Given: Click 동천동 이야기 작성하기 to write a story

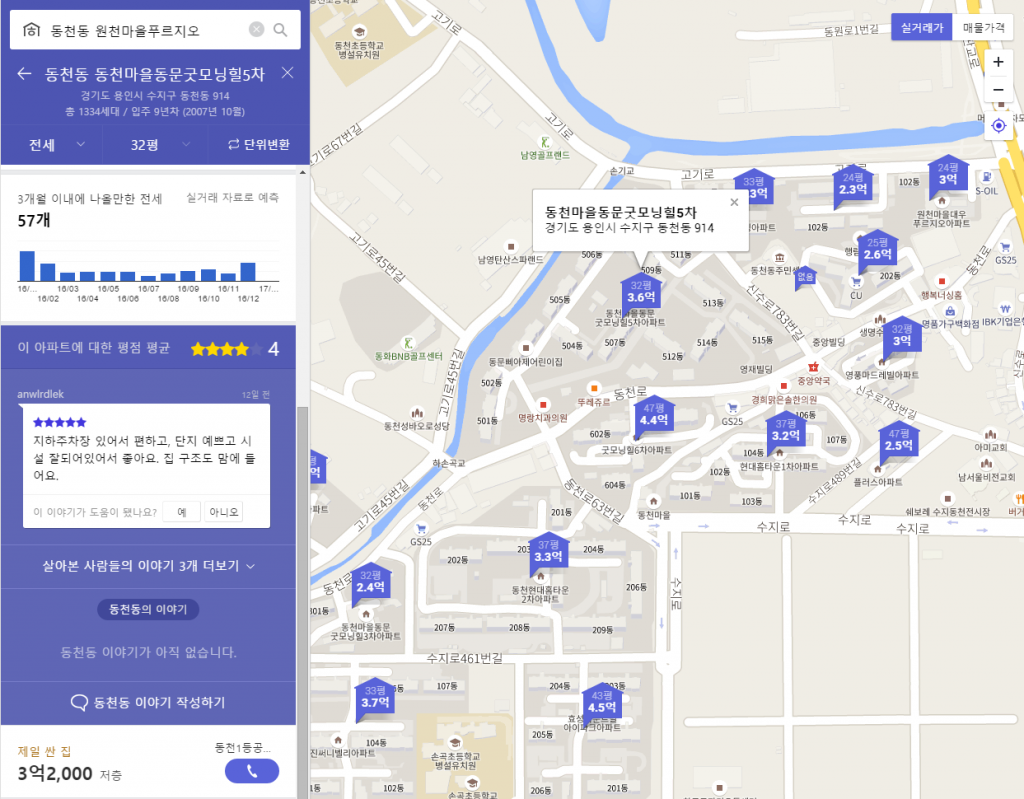Looking at the screenshot, I should [x=148, y=702].
